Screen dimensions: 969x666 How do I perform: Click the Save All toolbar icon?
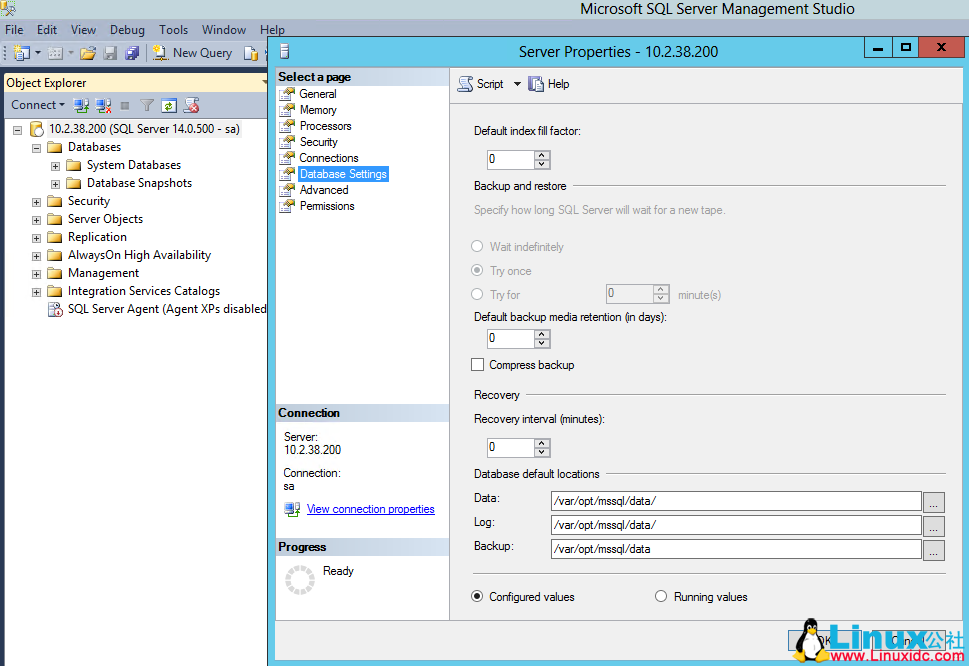click(132, 52)
